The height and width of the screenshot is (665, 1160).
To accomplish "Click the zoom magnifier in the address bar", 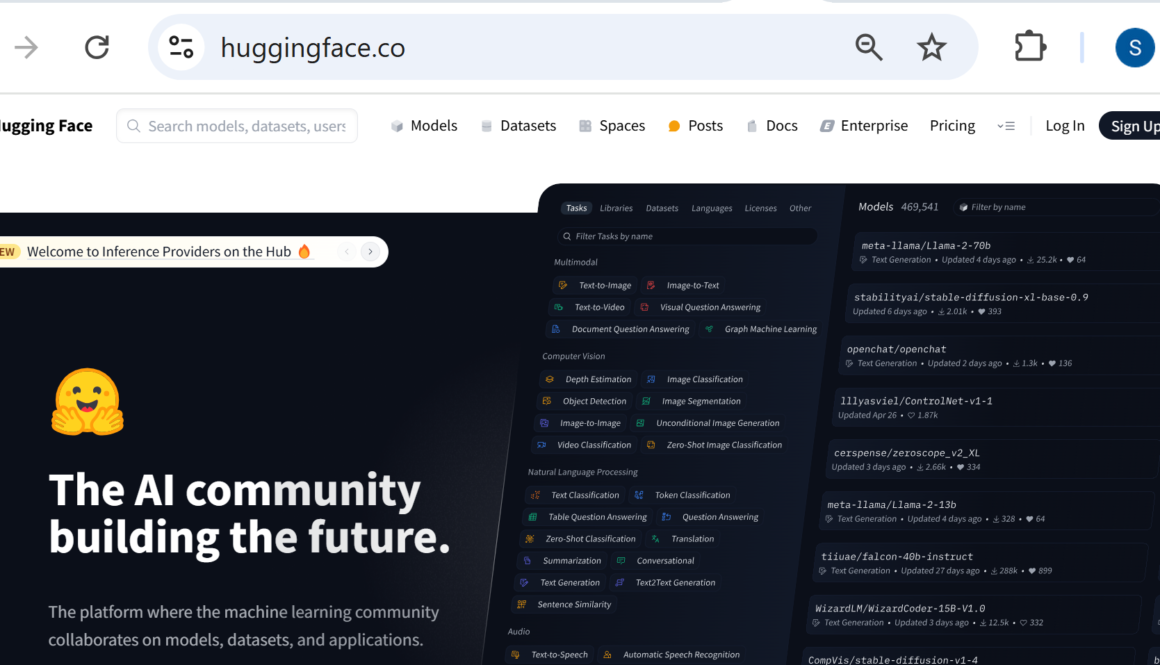I will pyautogui.click(x=868, y=46).
